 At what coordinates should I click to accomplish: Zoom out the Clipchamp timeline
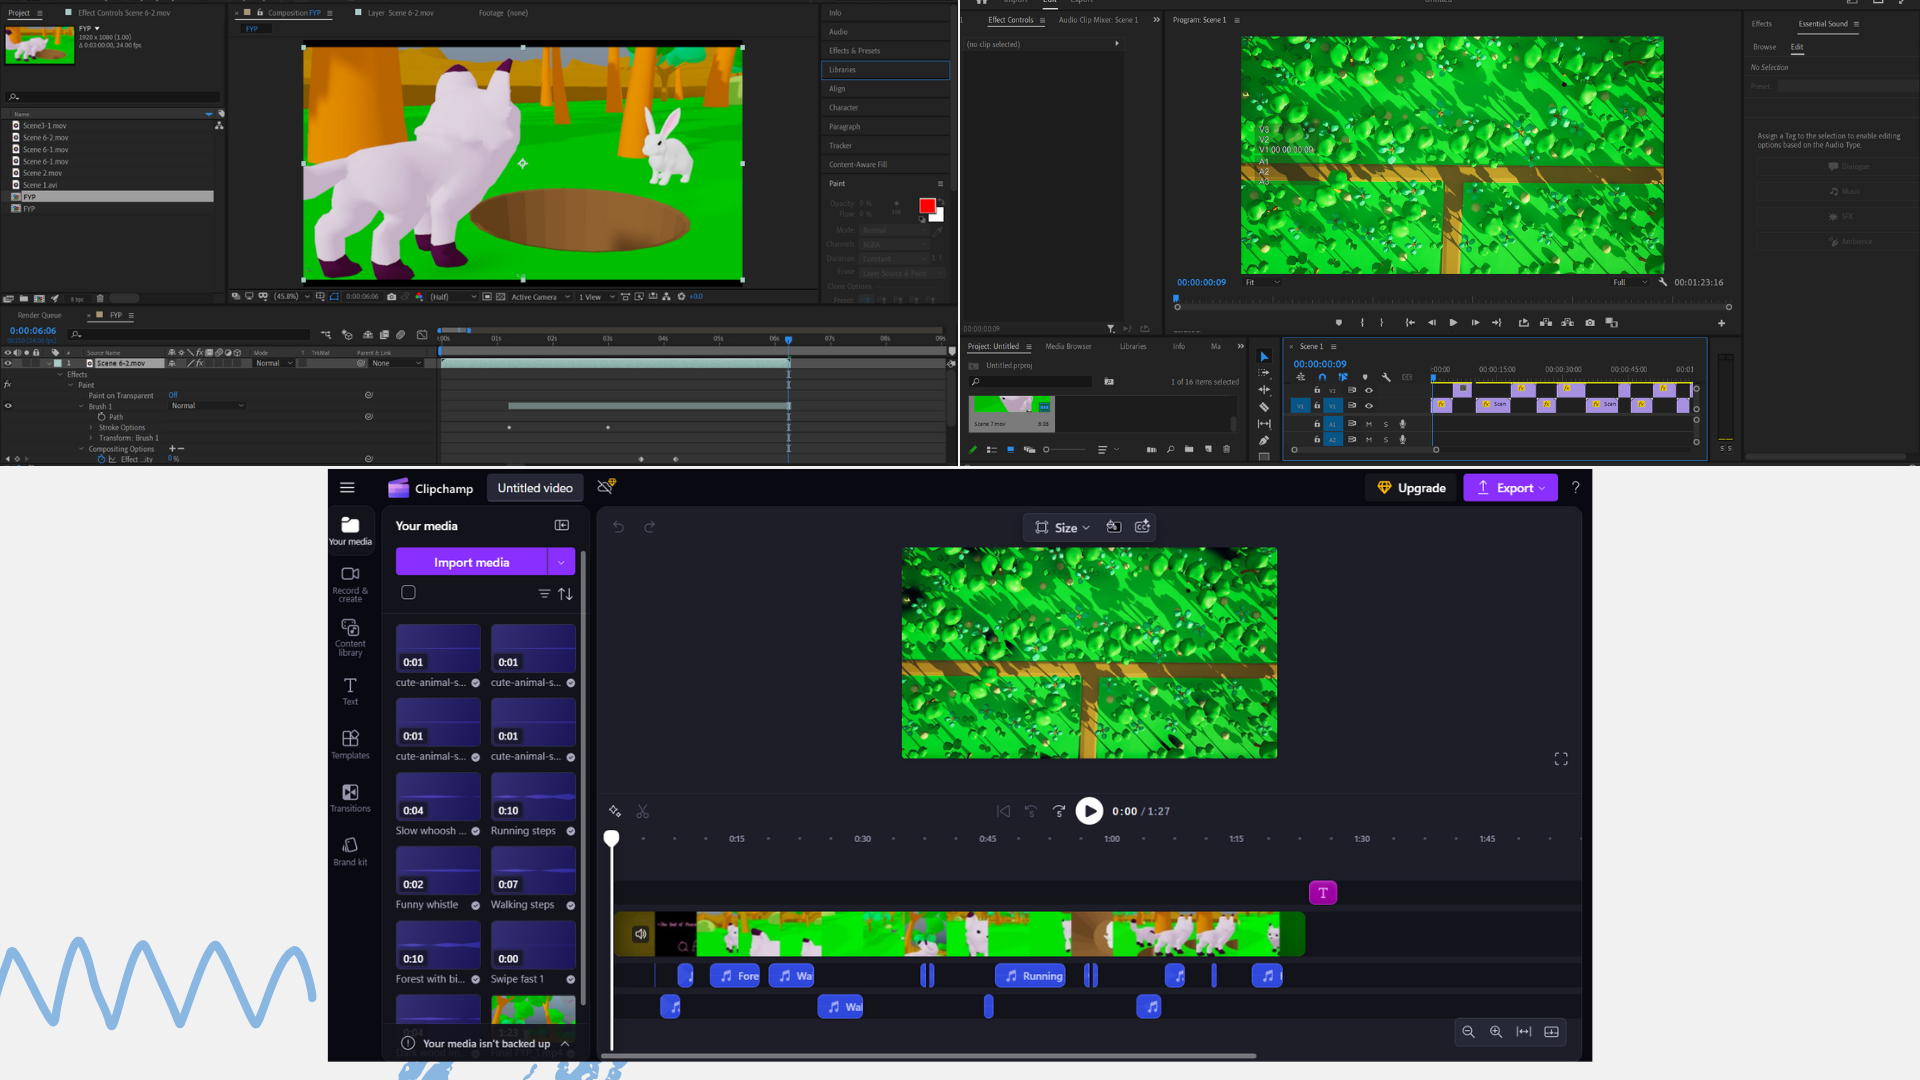point(1468,1032)
